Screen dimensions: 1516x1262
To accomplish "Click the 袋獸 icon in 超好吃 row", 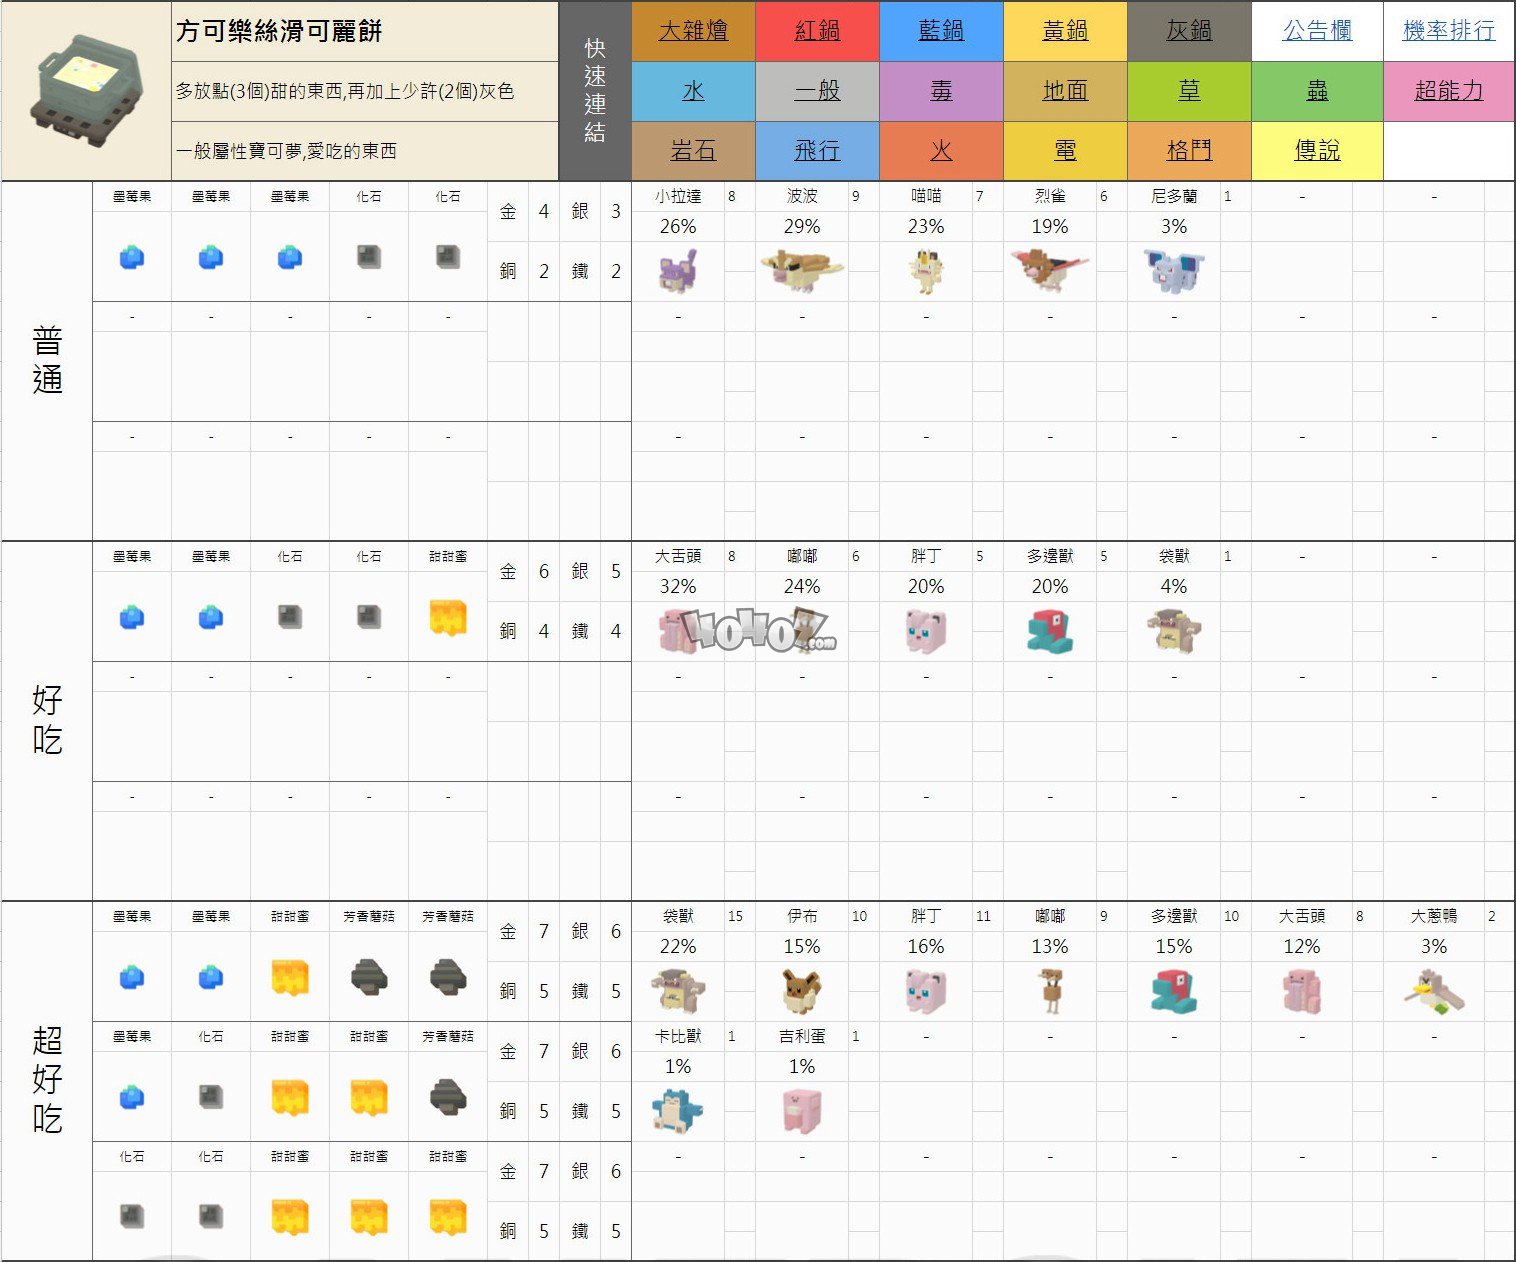I will [x=678, y=991].
